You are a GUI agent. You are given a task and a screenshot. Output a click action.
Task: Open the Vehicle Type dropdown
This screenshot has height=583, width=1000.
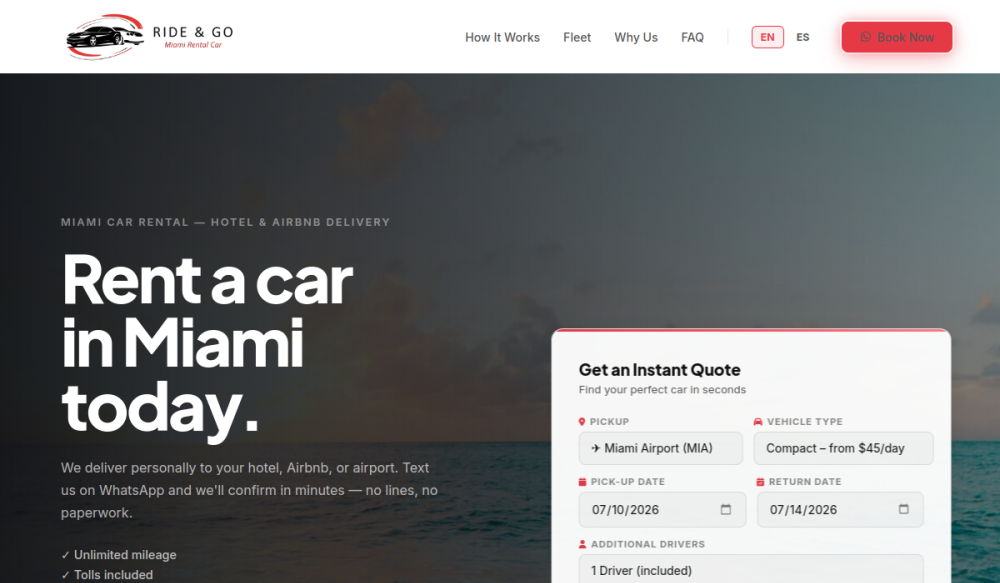[x=843, y=448]
